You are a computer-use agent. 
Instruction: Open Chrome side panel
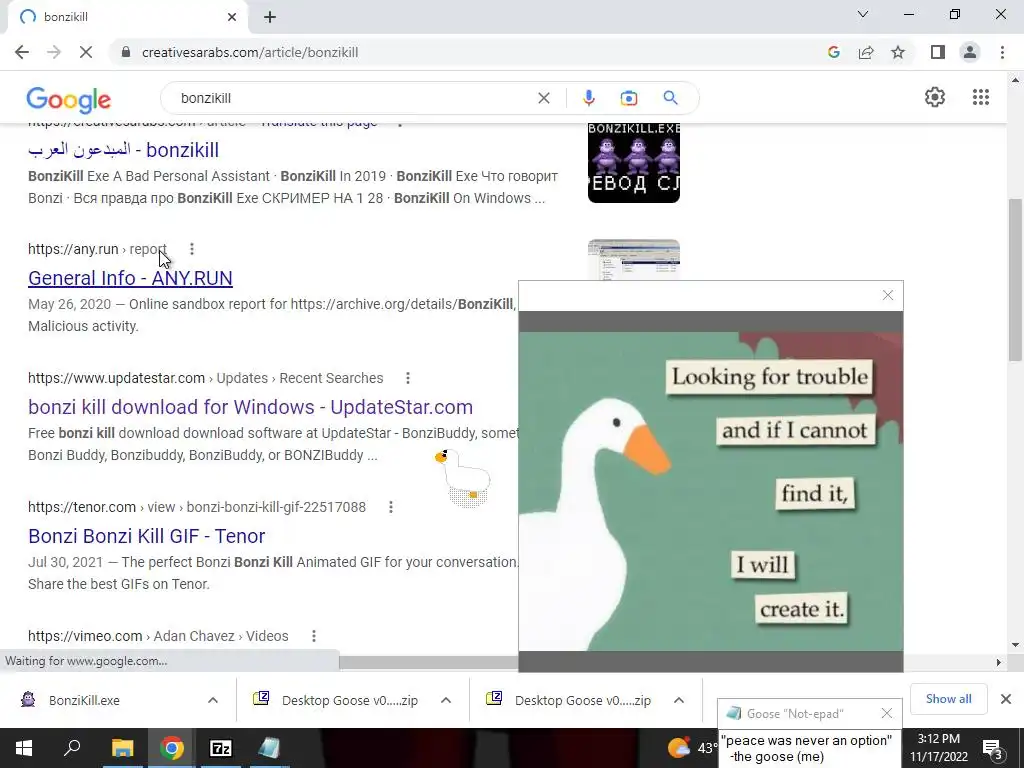tap(938, 52)
